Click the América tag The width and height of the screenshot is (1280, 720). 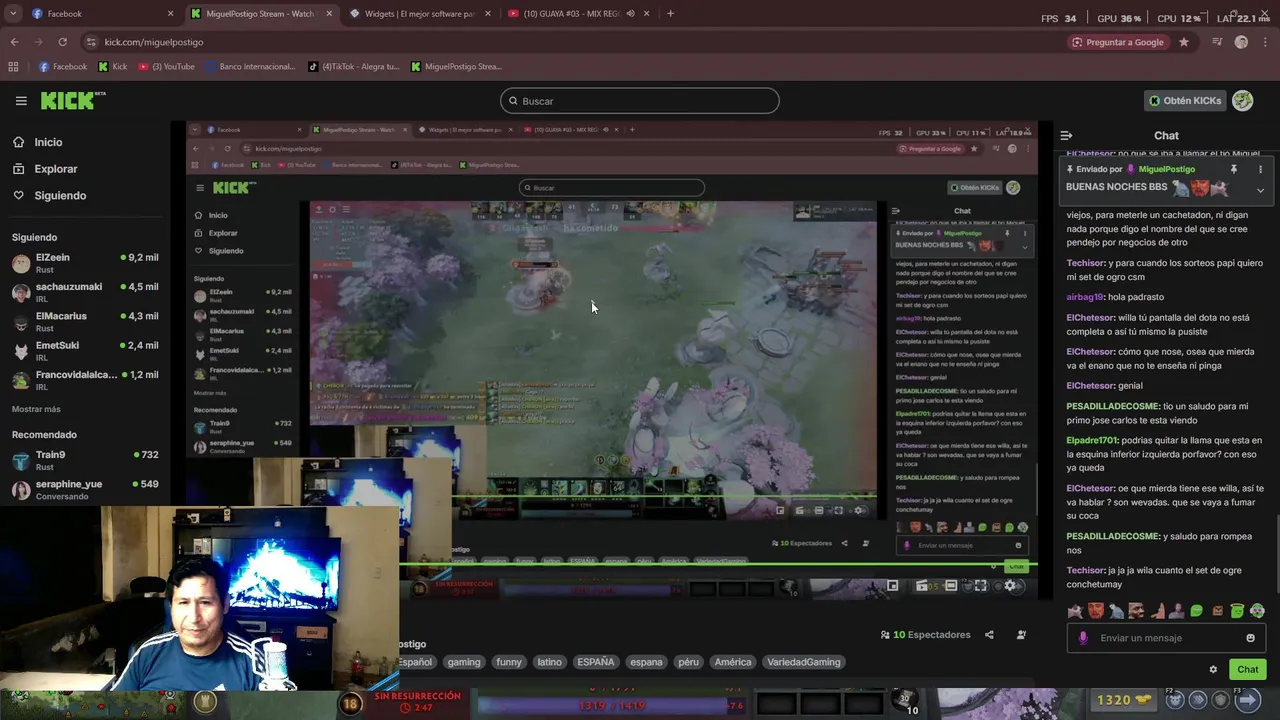(x=732, y=662)
